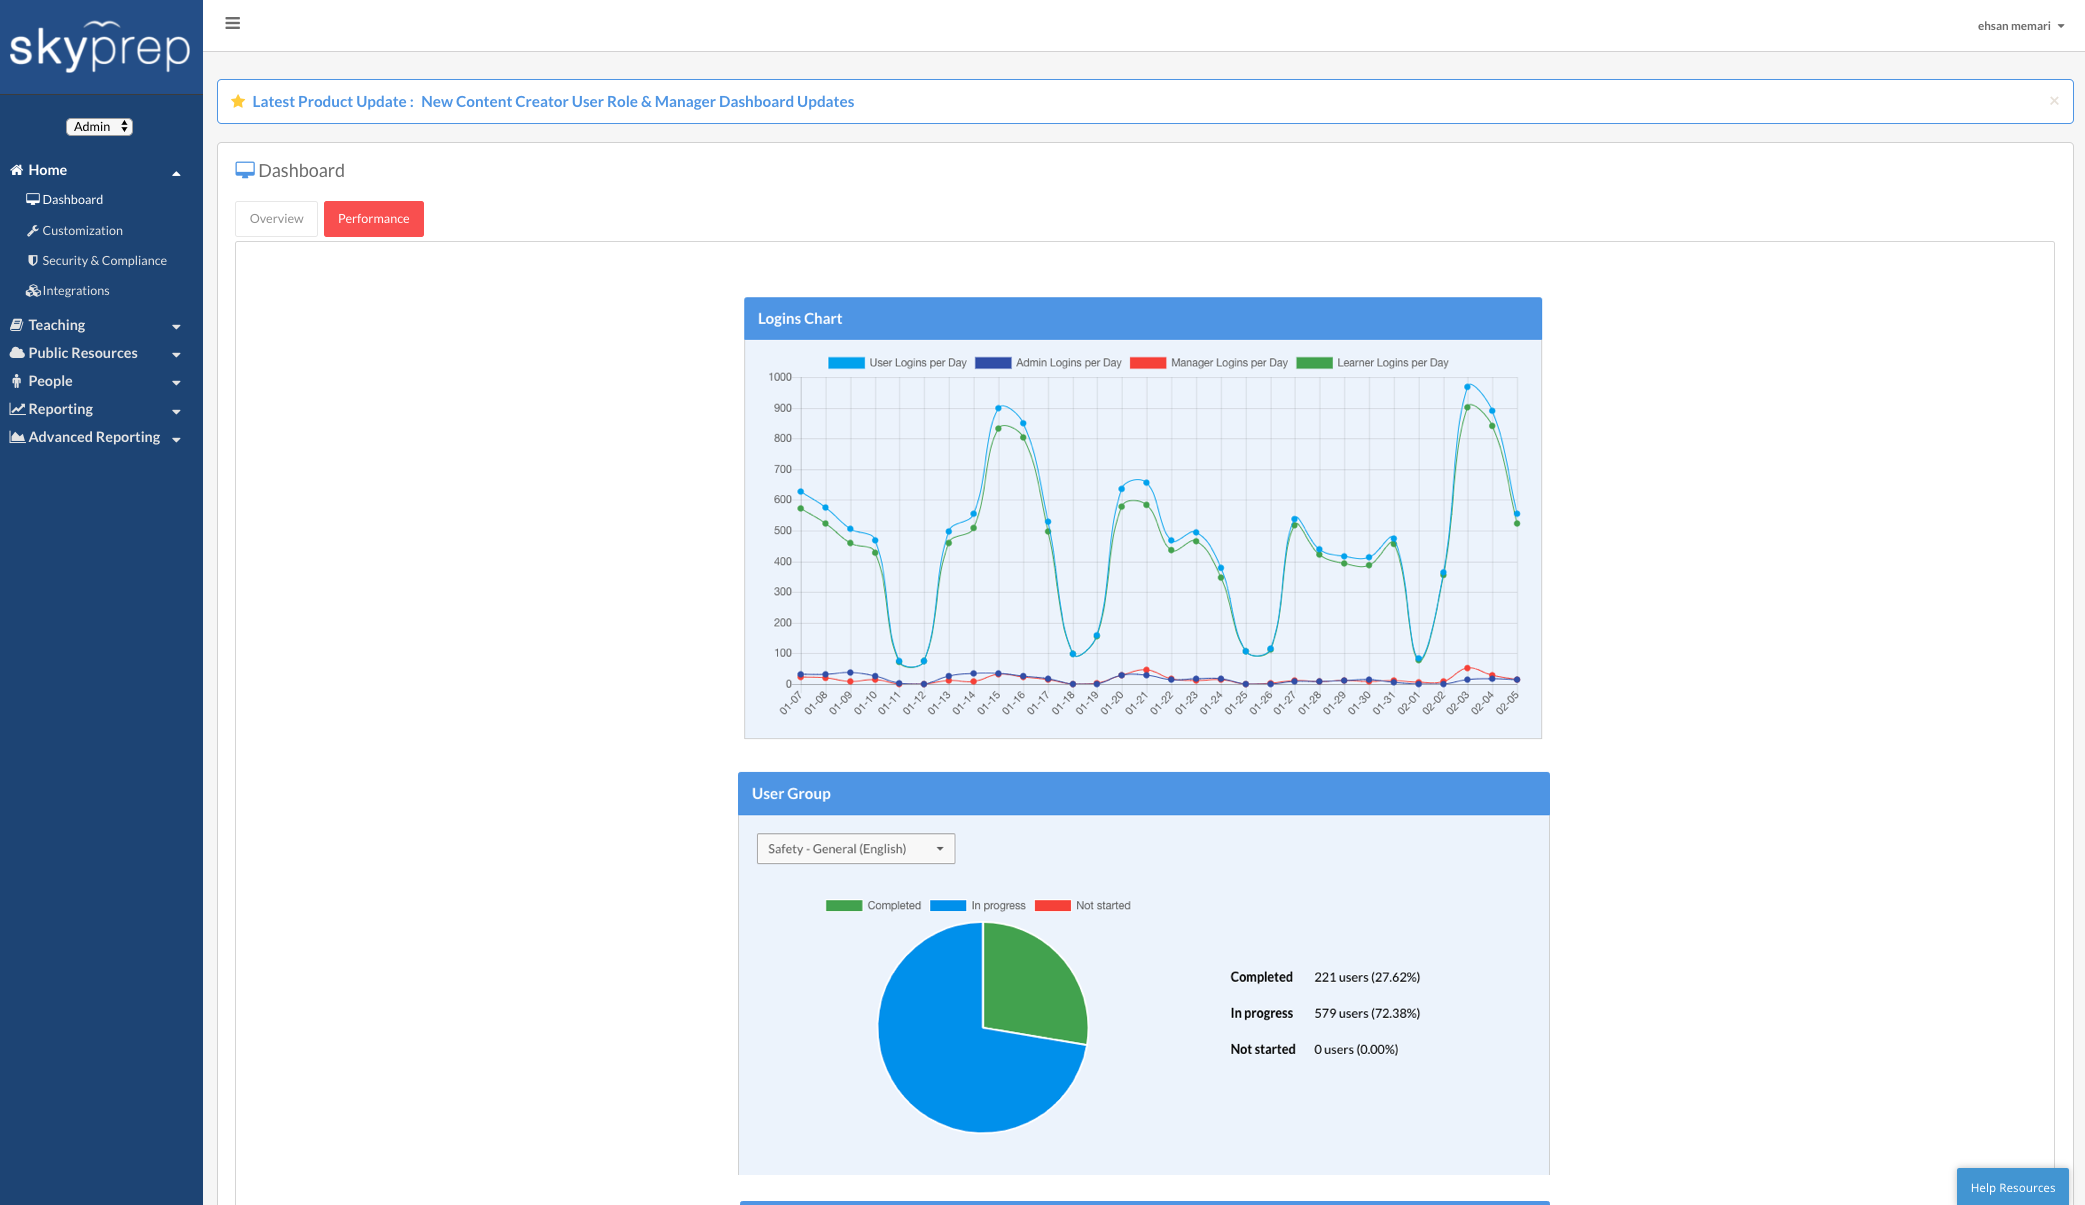Expand the Teaching sidebar section

56,324
